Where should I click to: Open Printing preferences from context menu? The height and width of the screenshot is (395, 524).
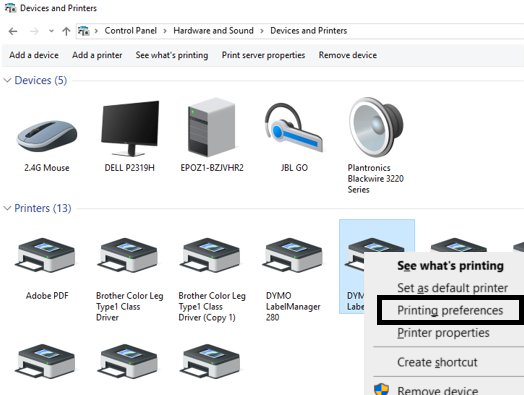[450, 310]
